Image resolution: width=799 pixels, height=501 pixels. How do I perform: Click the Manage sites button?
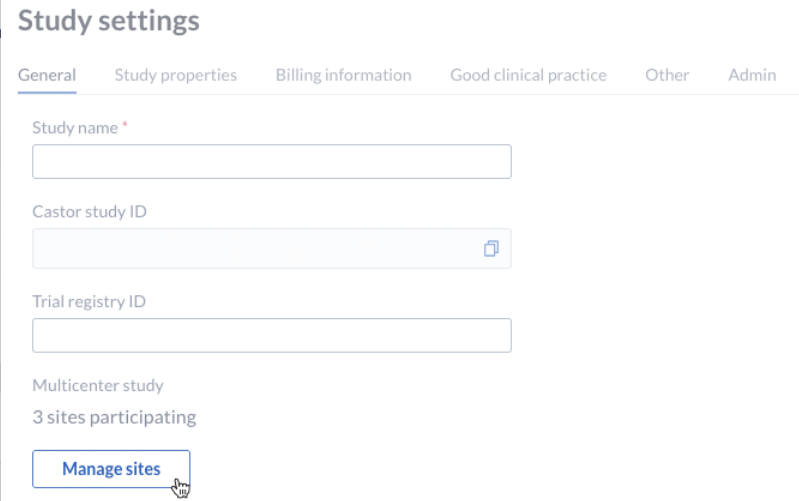[x=111, y=469]
